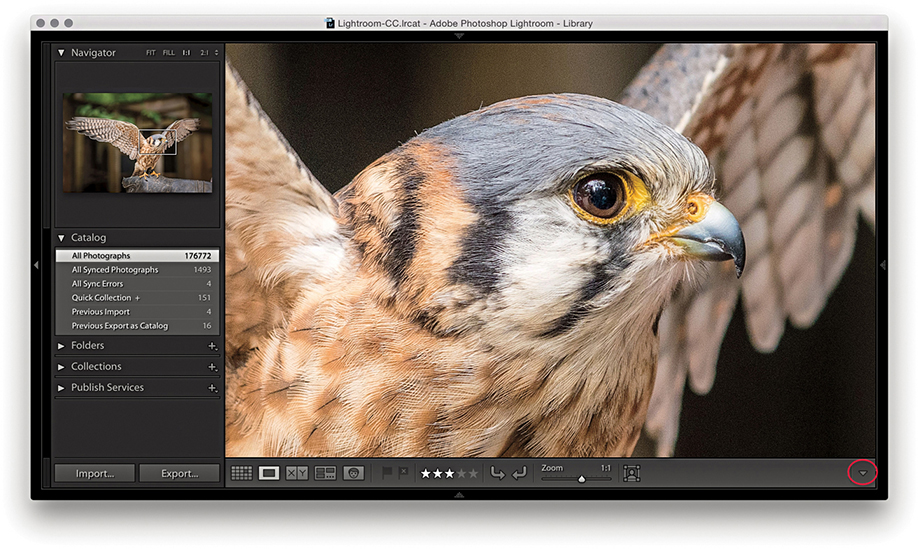Open Compare view (X|Y)
The height and width of the screenshot is (549, 918).
click(x=297, y=473)
